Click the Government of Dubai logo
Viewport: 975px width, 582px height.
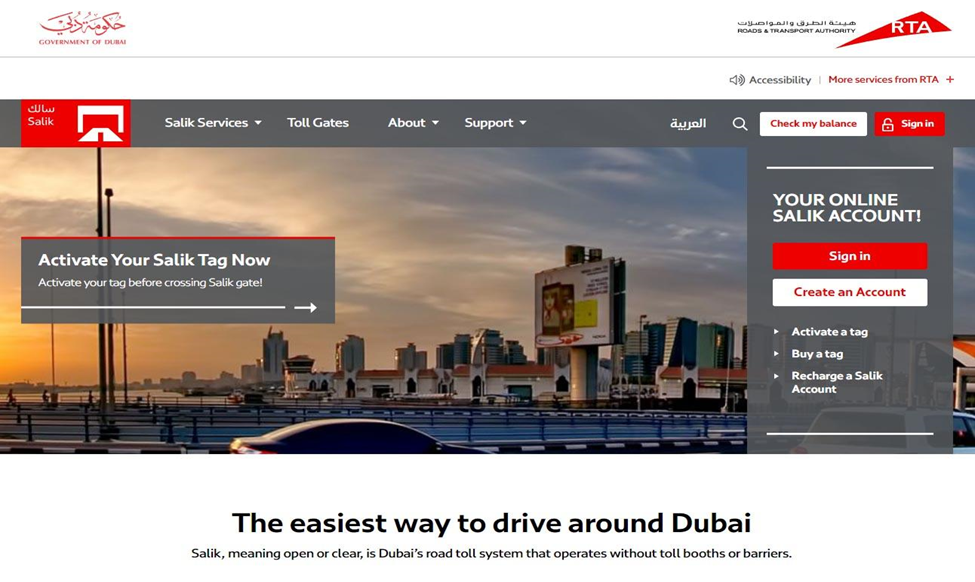coord(82,29)
